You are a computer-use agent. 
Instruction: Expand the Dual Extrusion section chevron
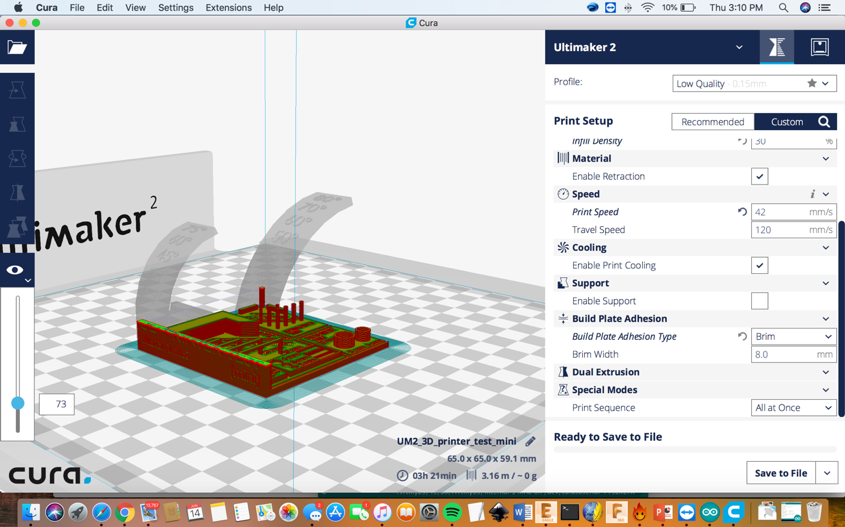pyautogui.click(x=826, y=372)
